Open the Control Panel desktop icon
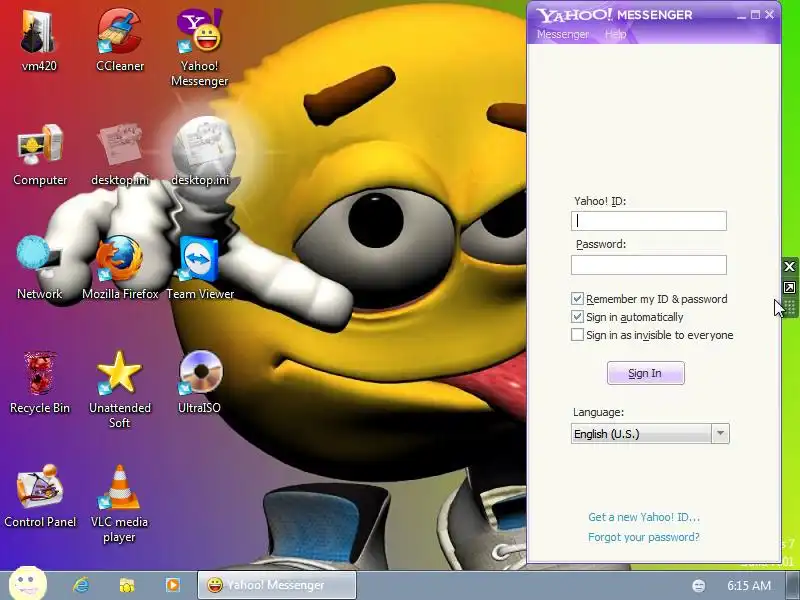Image resolution: width=800 pixels, height=600 pixels. pos(40,496)
